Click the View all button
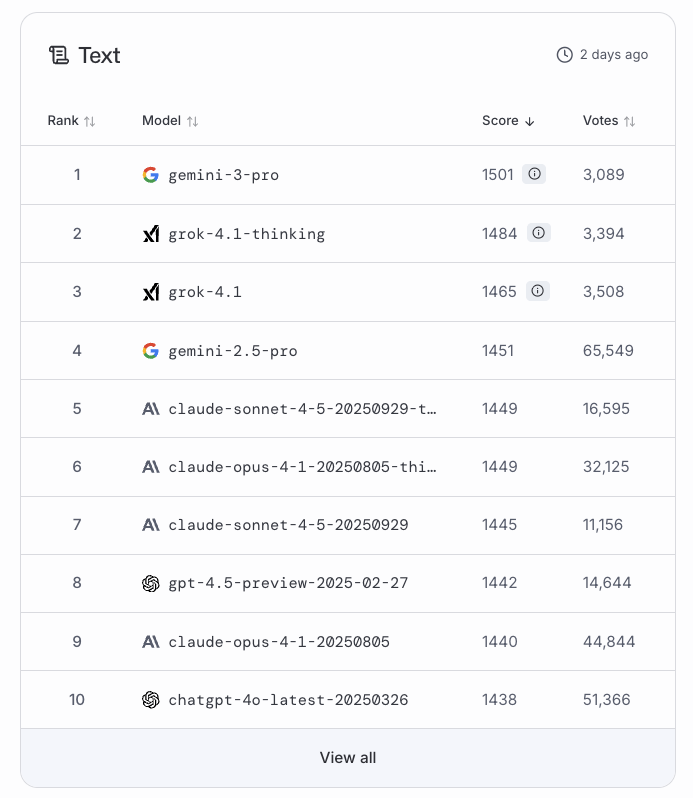 coord(348,758)
